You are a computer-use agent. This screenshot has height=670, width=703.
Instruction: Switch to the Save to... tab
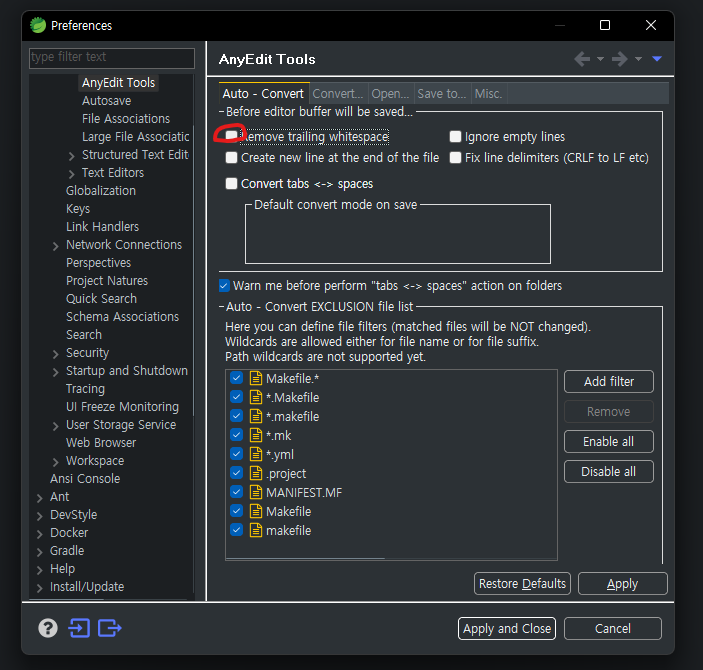click(x=442, y=93)
